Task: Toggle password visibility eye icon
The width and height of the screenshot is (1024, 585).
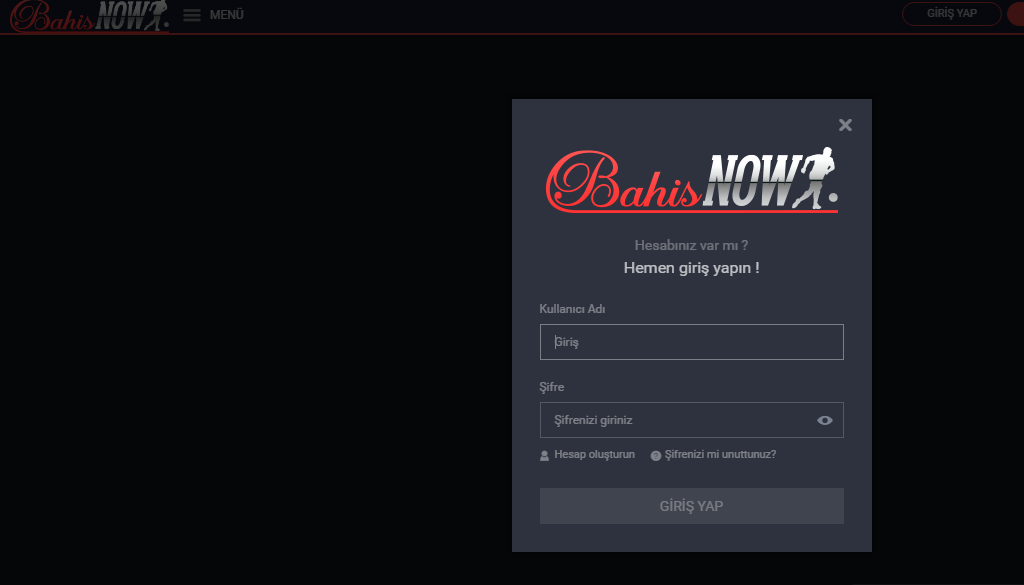Action: pyautogui.click(x=825, y=420)
